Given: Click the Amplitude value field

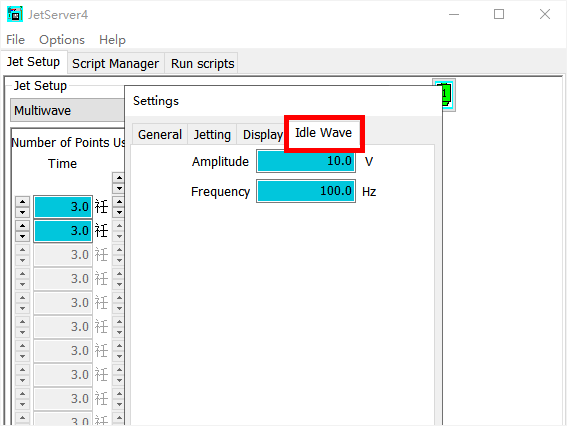Looking at the screenshot, I should point(306,161).
